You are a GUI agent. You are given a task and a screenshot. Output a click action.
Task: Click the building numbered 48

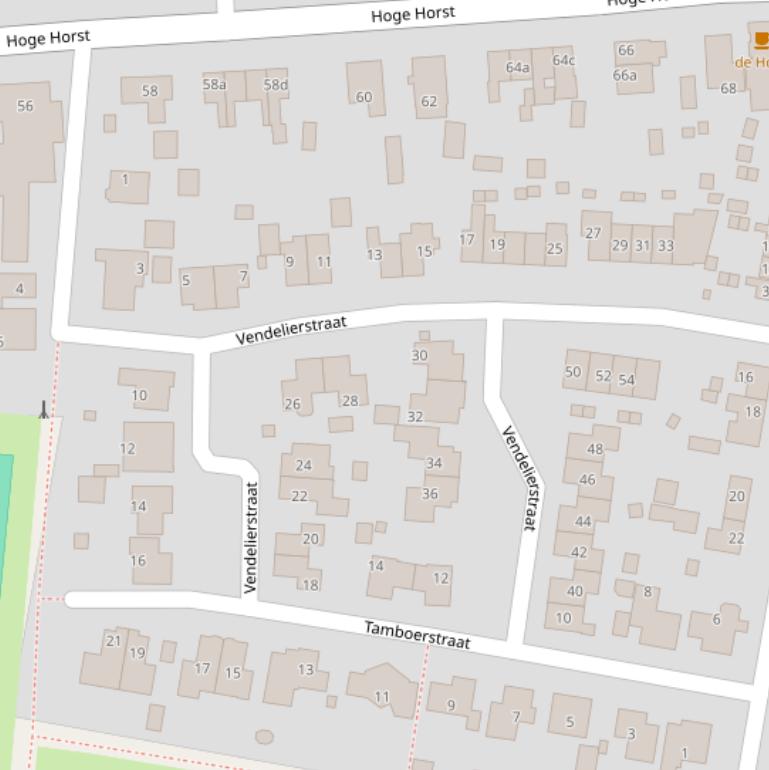click(595, 449)
